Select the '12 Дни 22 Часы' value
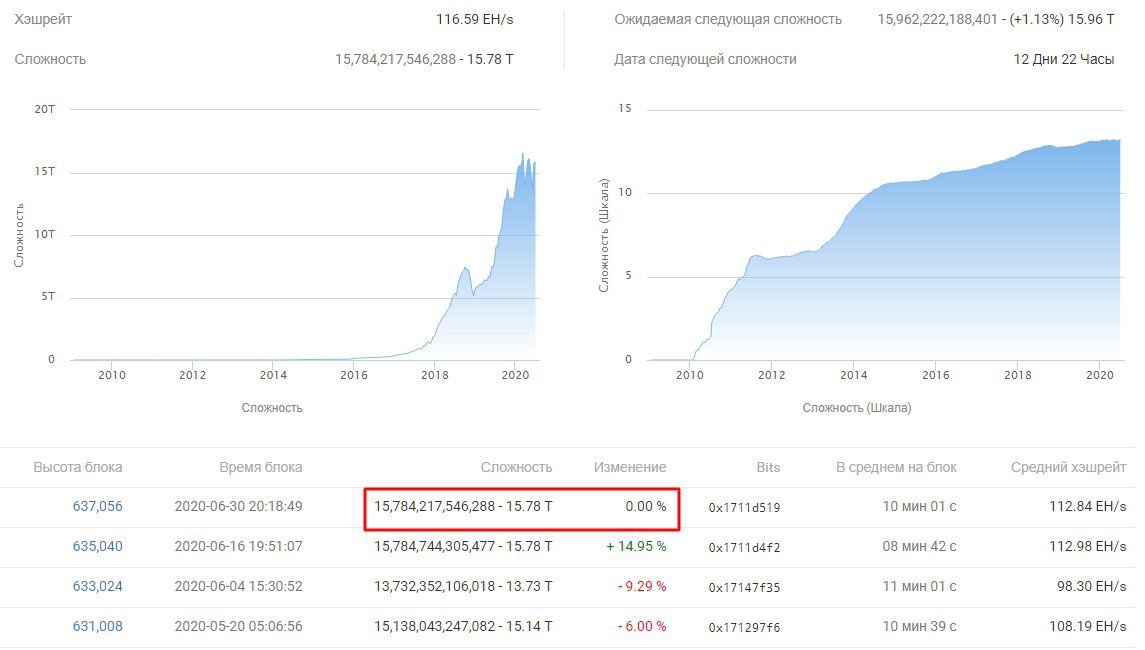Image resolution: width=1145 pixels, height=650 pixels. point(1064,59)
